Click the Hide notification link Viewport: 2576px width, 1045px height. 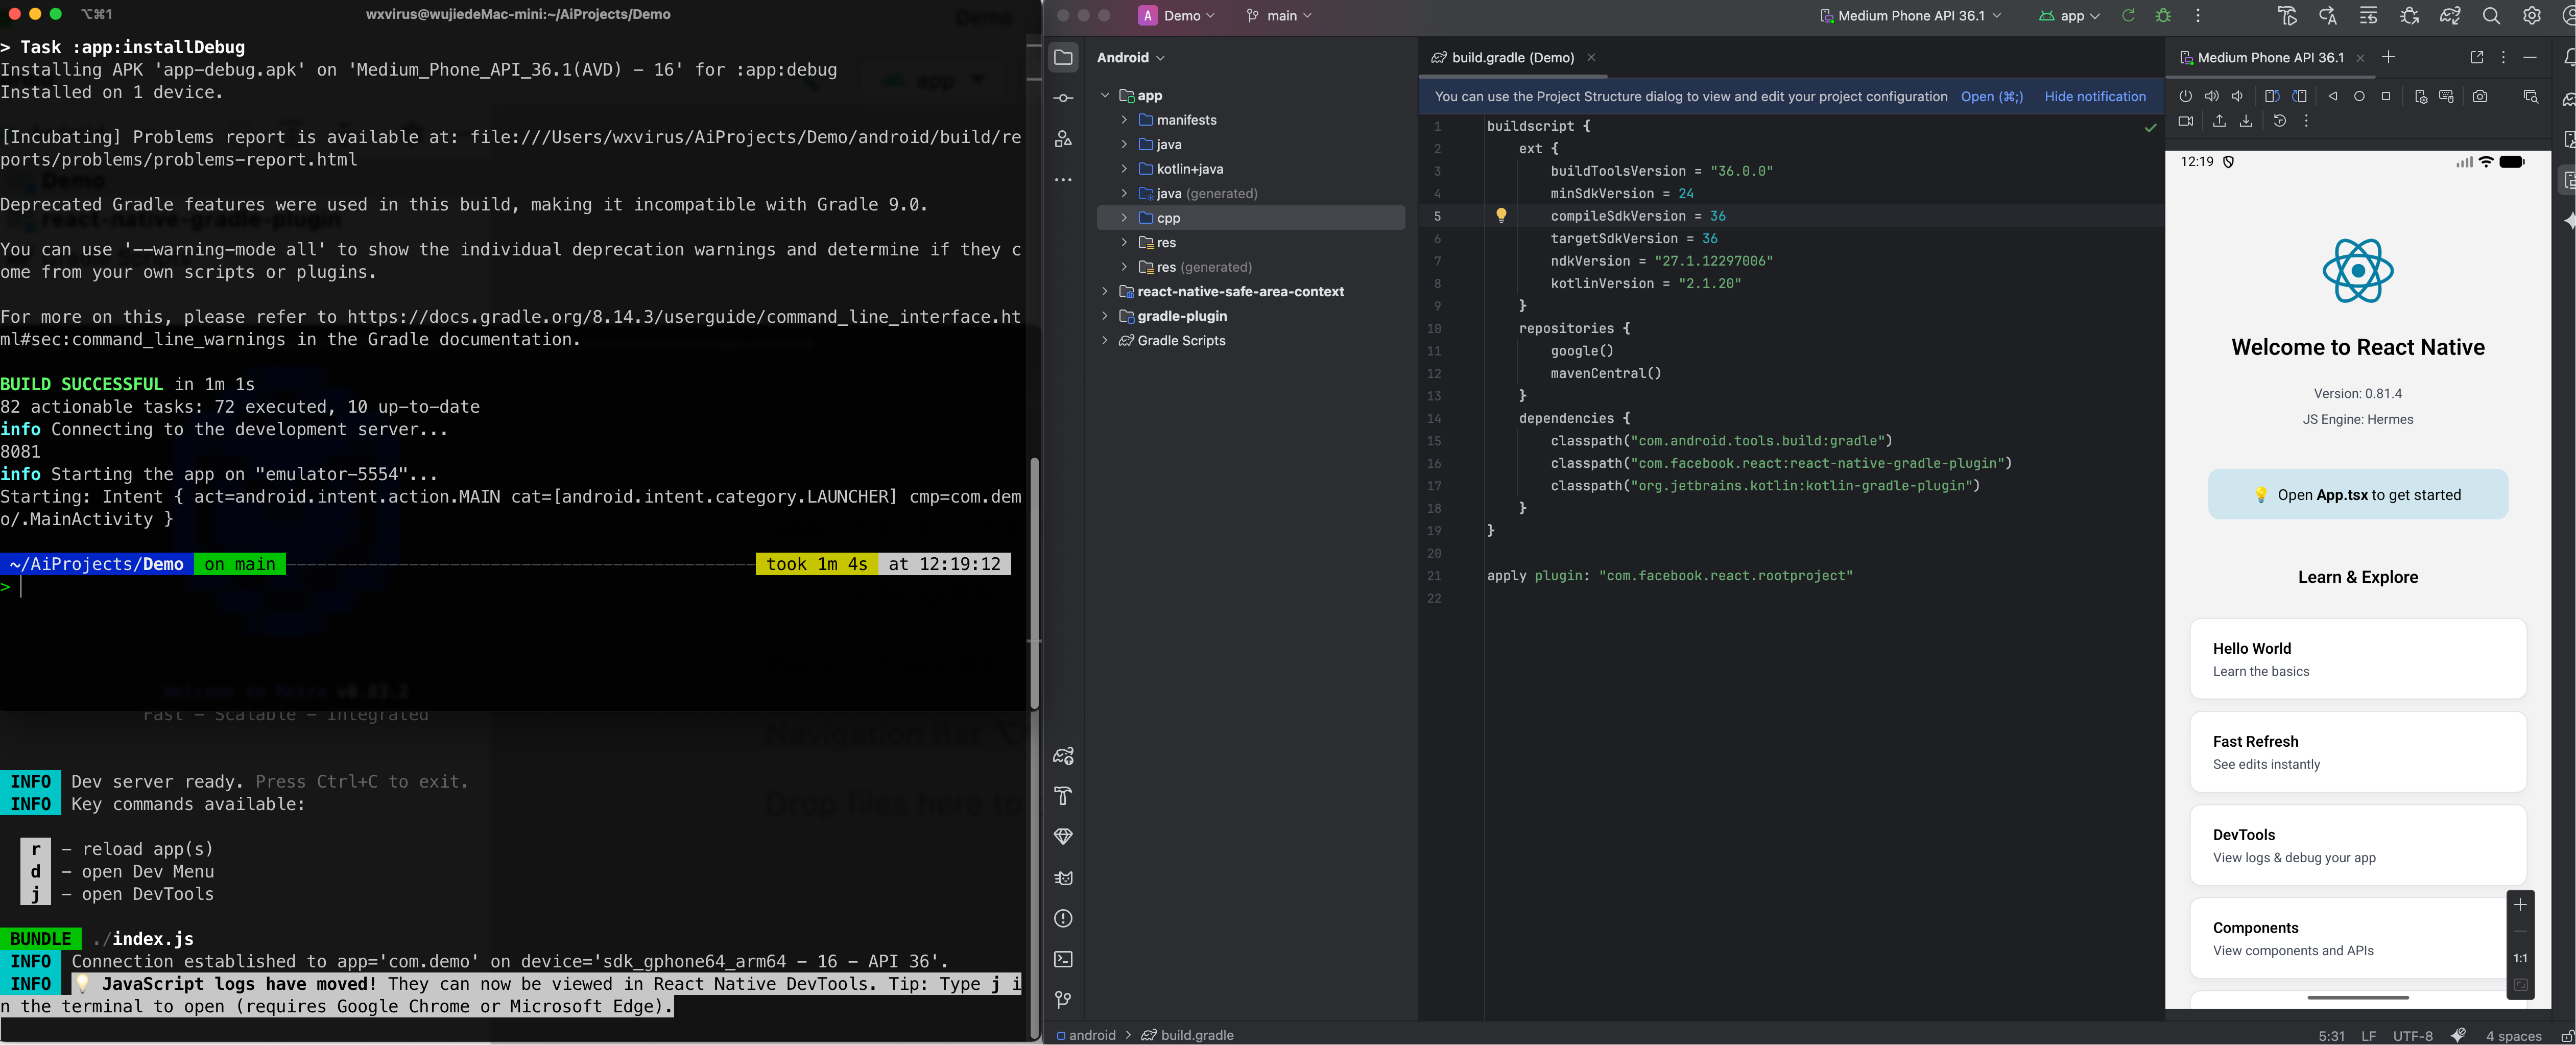[x=2094, y=97]
